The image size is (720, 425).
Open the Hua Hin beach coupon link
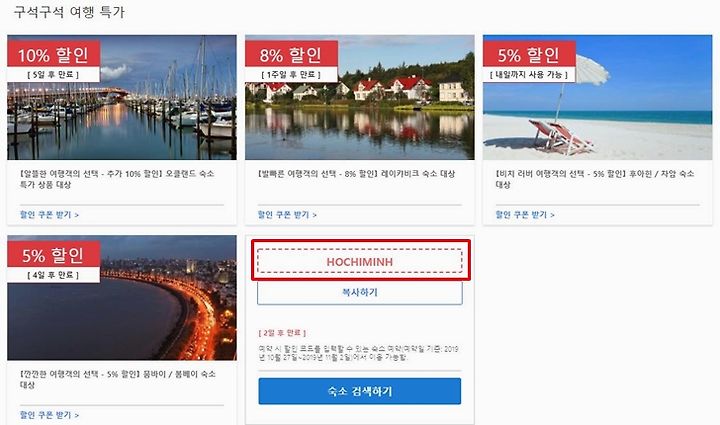[x=525, y=215]
